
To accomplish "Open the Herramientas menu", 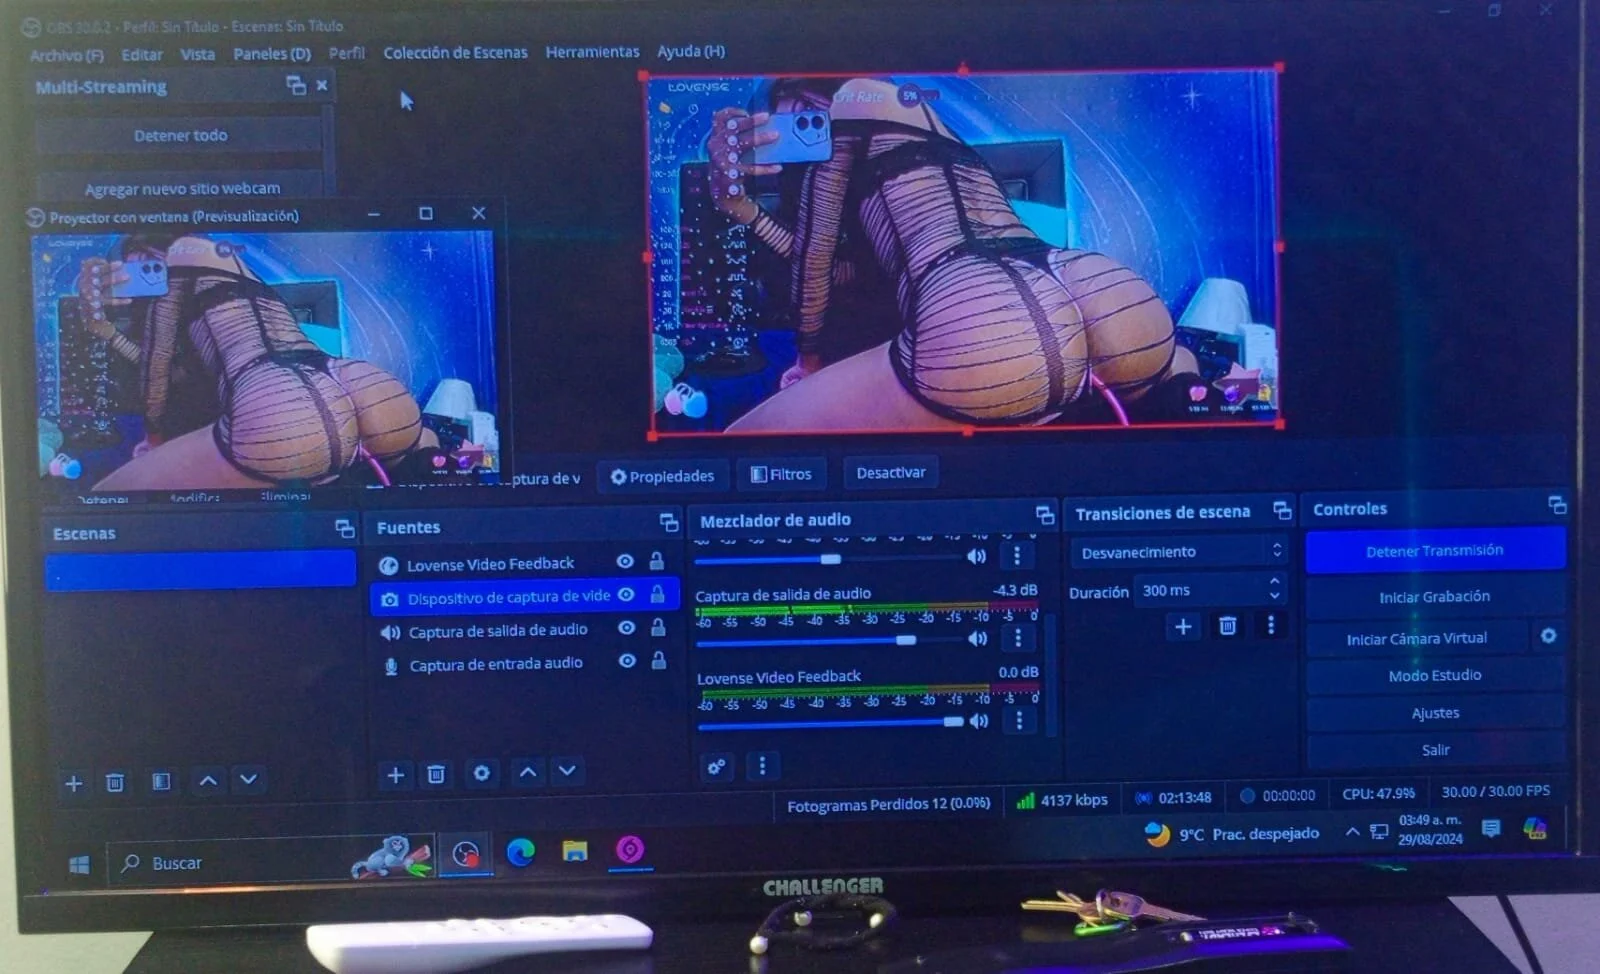I will [592, 52].
